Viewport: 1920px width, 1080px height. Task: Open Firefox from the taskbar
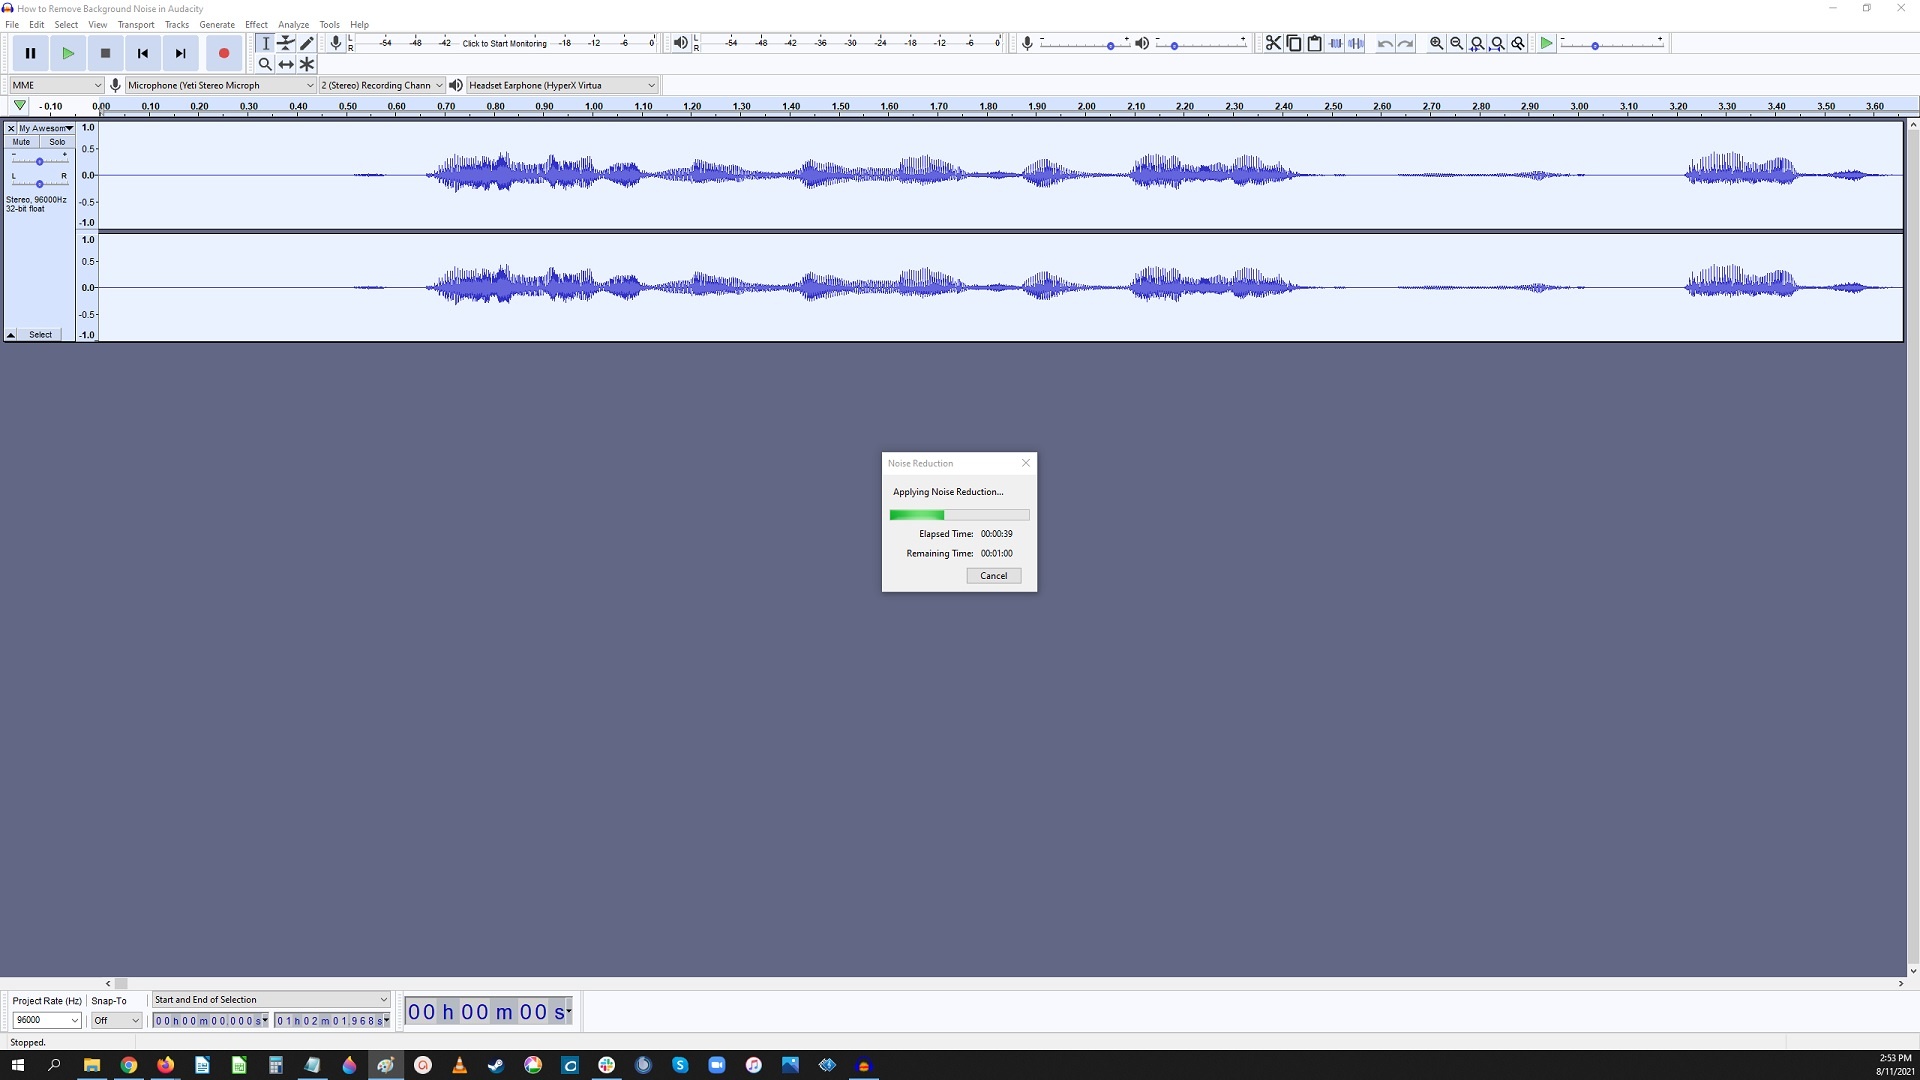click(x=165, y=1066)
